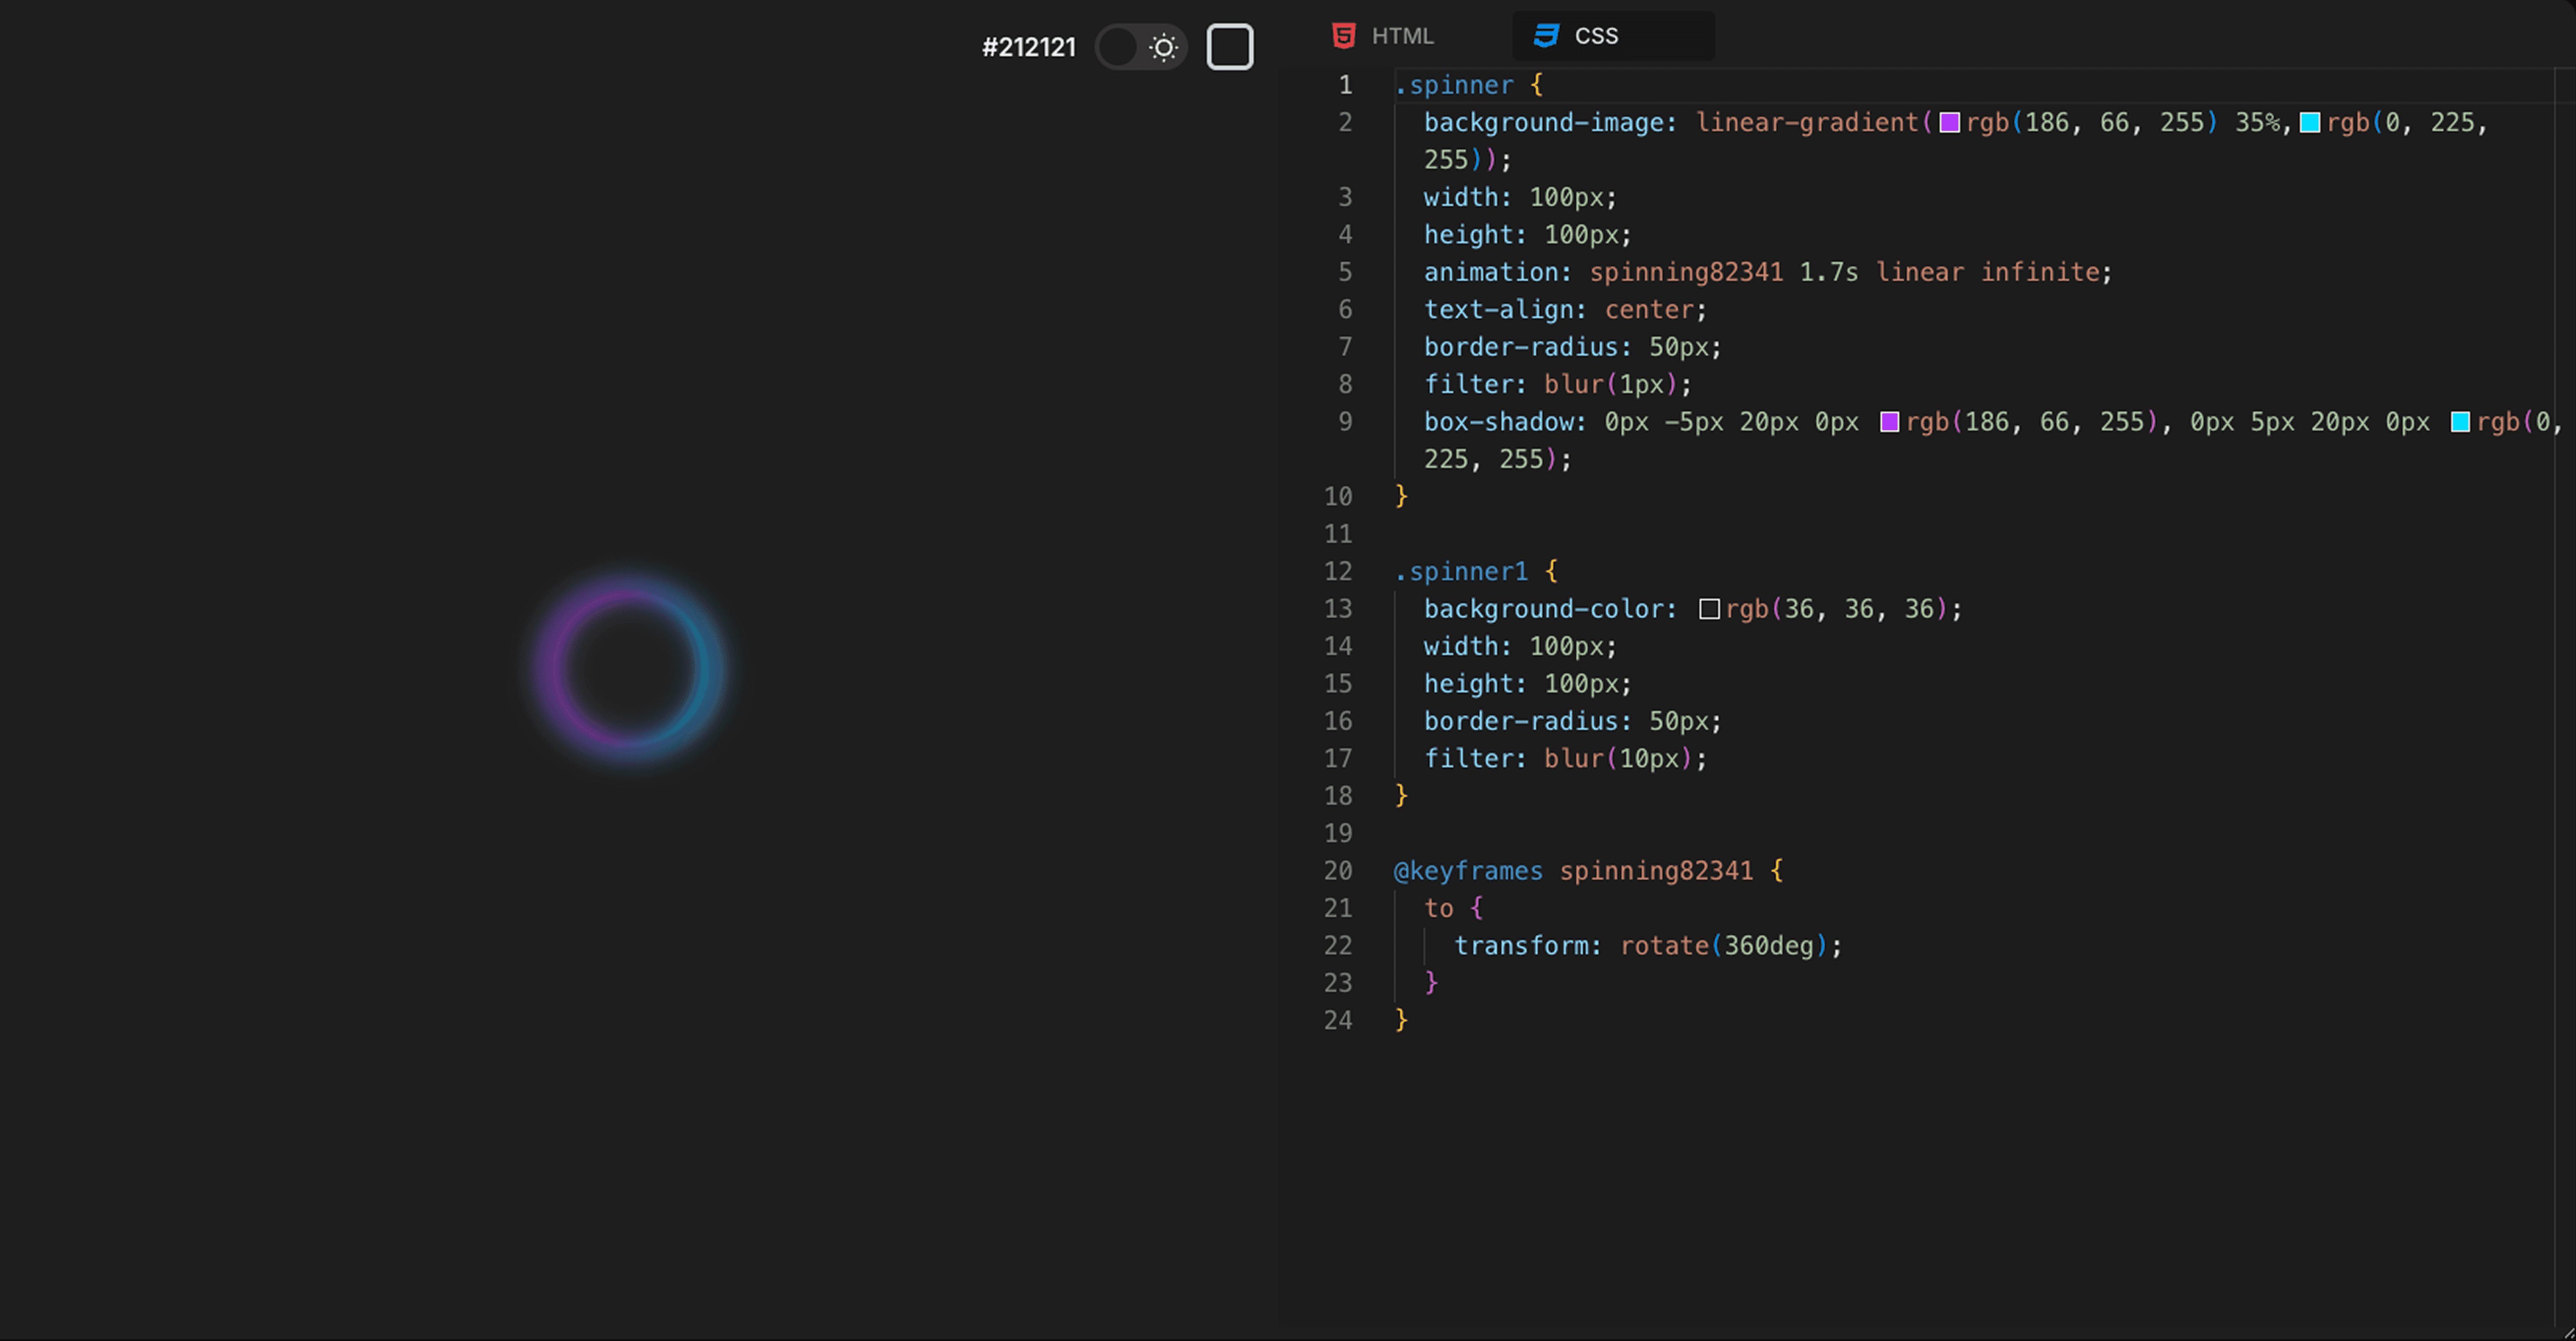
Task: Click the @keyframes keyword
Action: pyautogui.click(x=1468, y=871)
